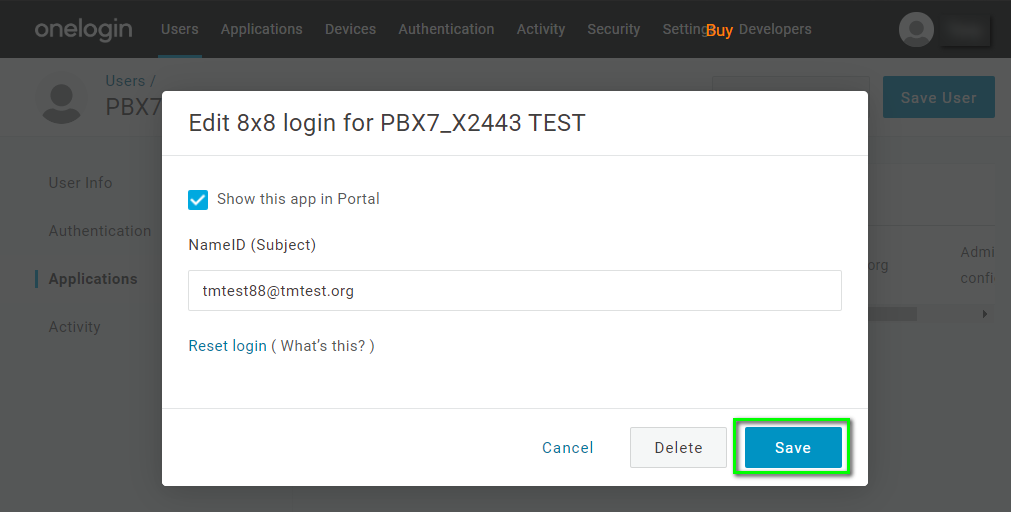The image size is (1011, 512).
Task: Open the Activity menu in top bar
Action: (541, 29)
